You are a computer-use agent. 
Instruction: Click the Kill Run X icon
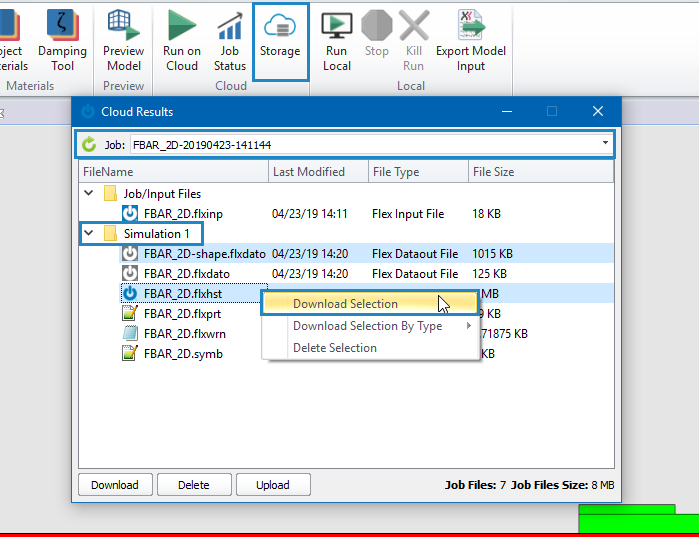pyautogui.click(x=414, y=26)
